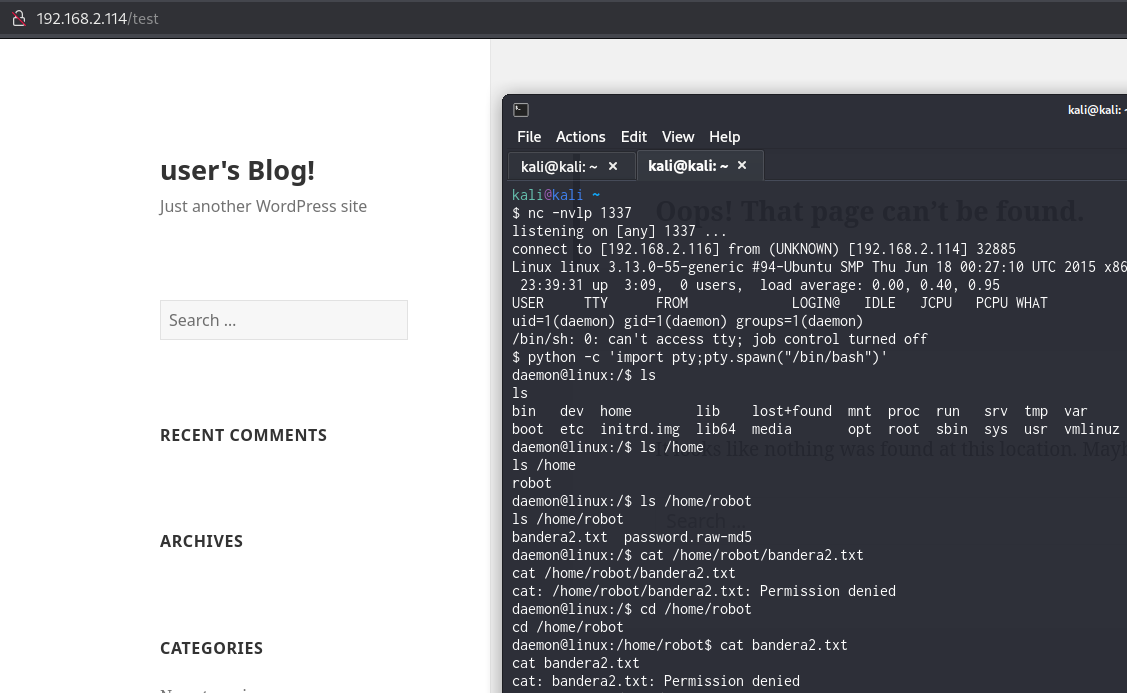
Task: Click the 'listening on [any] 1337' line
Action: [x=619, y=231]
